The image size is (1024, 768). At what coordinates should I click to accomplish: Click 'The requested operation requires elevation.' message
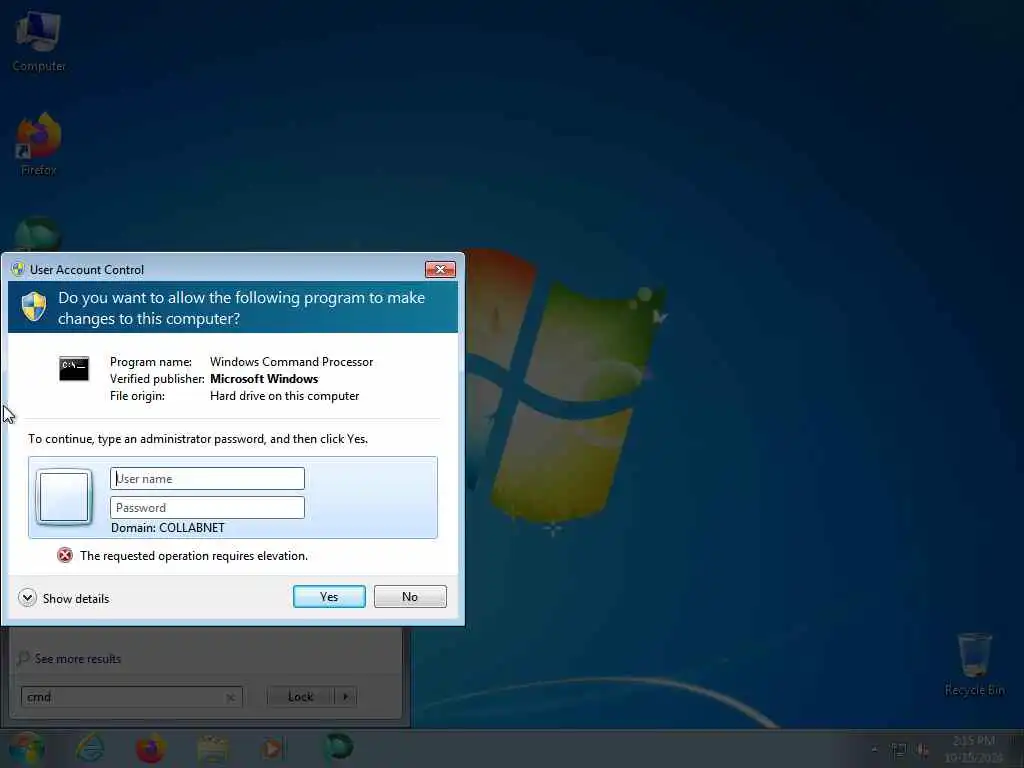coord(194,556)
